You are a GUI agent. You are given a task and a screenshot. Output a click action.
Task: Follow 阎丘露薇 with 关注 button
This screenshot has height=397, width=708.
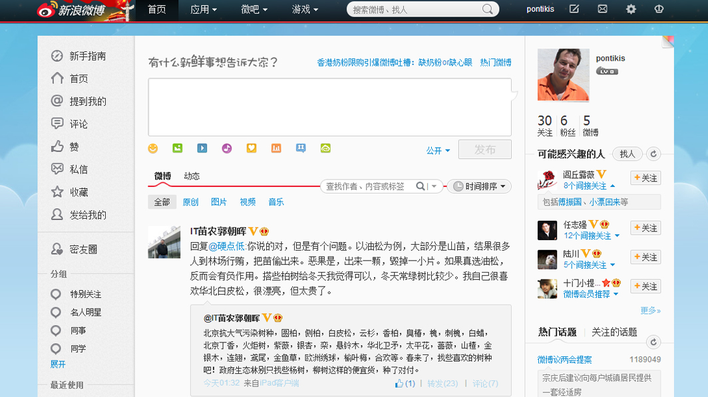pos(646,178)
